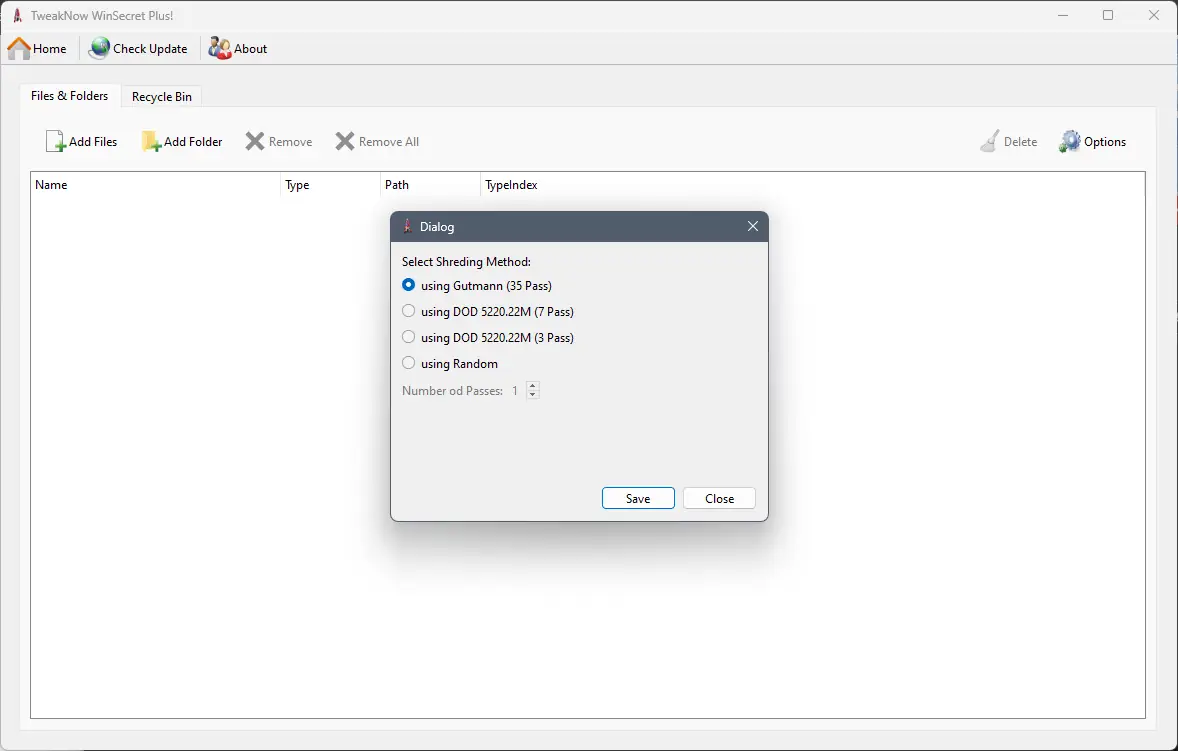Select the using Random shredding method
The image size is (1178, 751).
[408, 362]
